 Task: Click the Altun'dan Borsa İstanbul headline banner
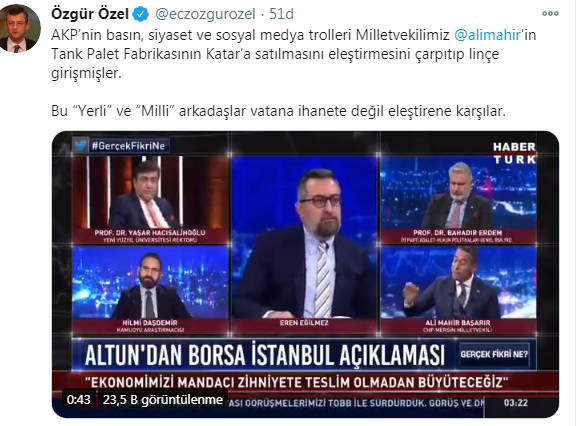[264, 355]
